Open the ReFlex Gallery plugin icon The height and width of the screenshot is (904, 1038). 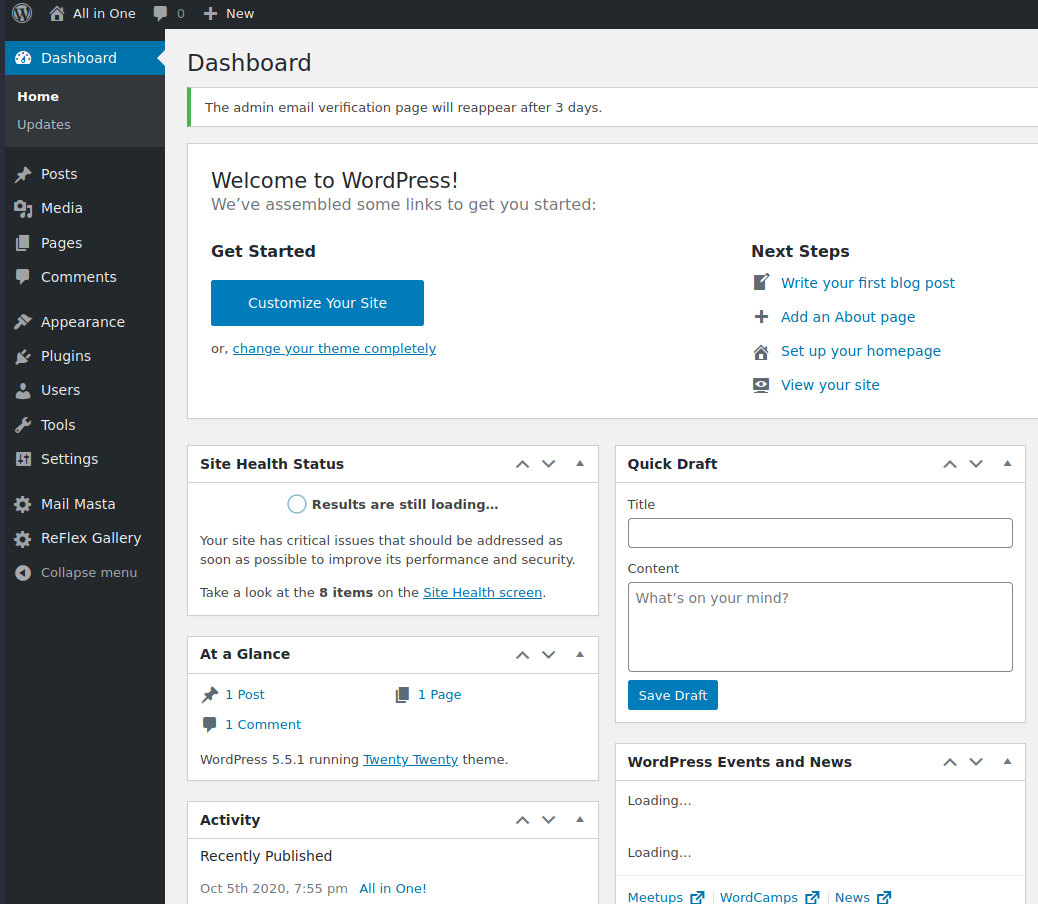pyautogui.click(x=23, y=537)
